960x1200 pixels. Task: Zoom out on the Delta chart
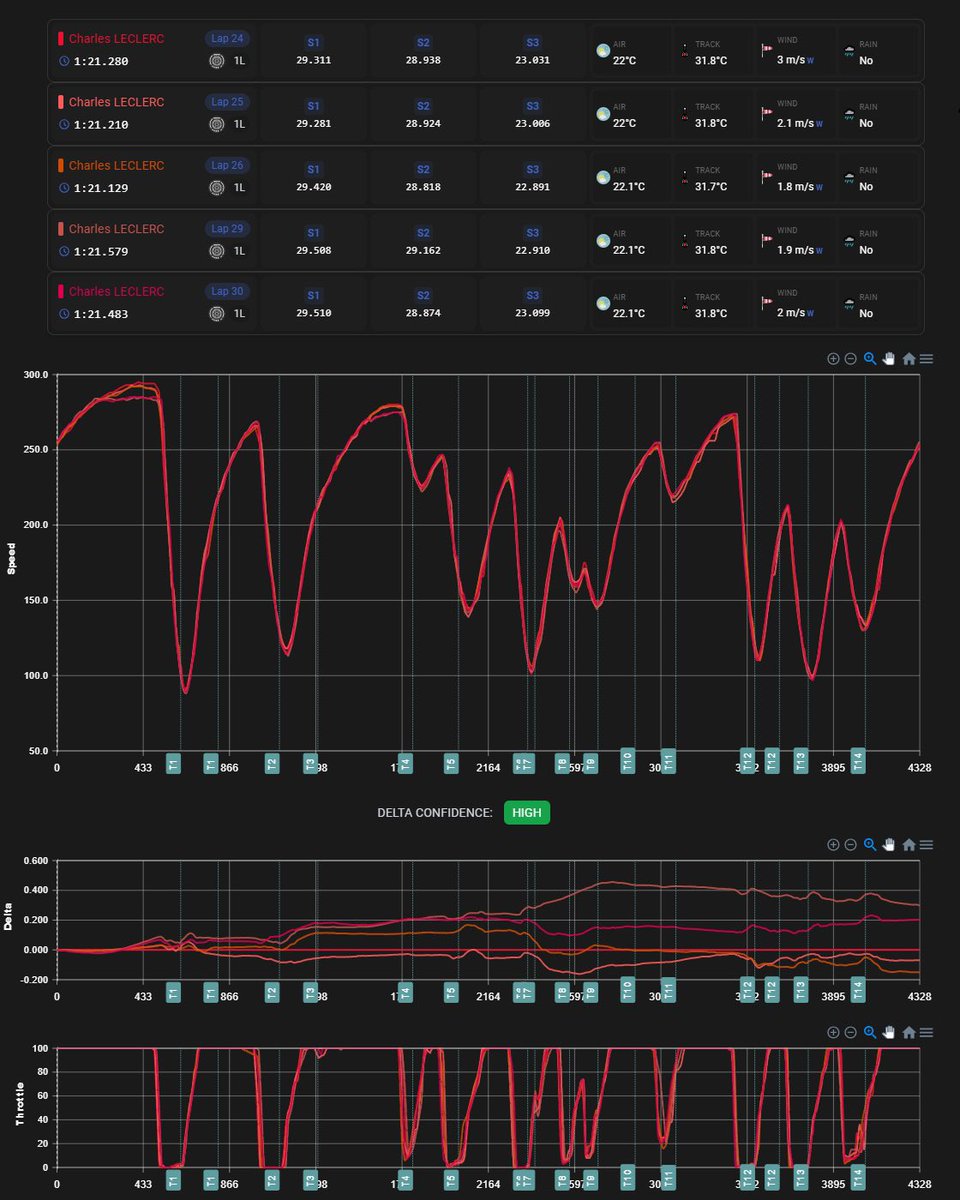850,845
